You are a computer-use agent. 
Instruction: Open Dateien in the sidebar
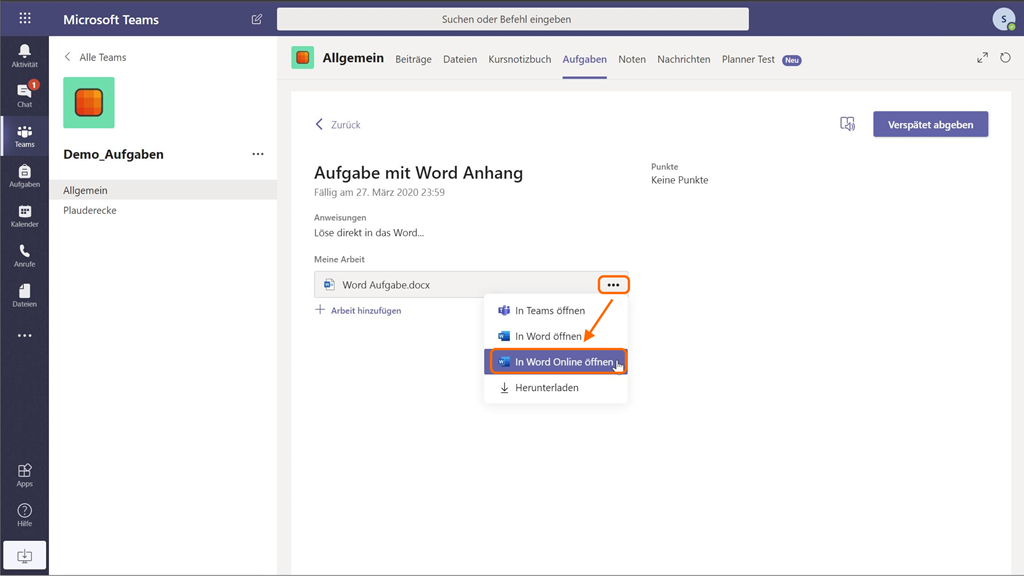(24, 296)
